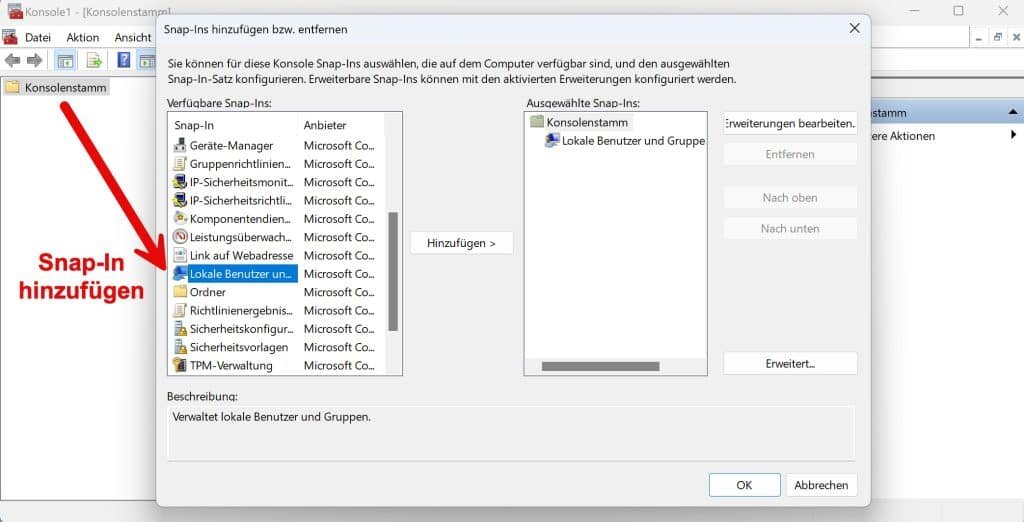Select the 'TPM-Verwaltung' row text
This screenshot has width=1024, height=522.
click(231, 365)
